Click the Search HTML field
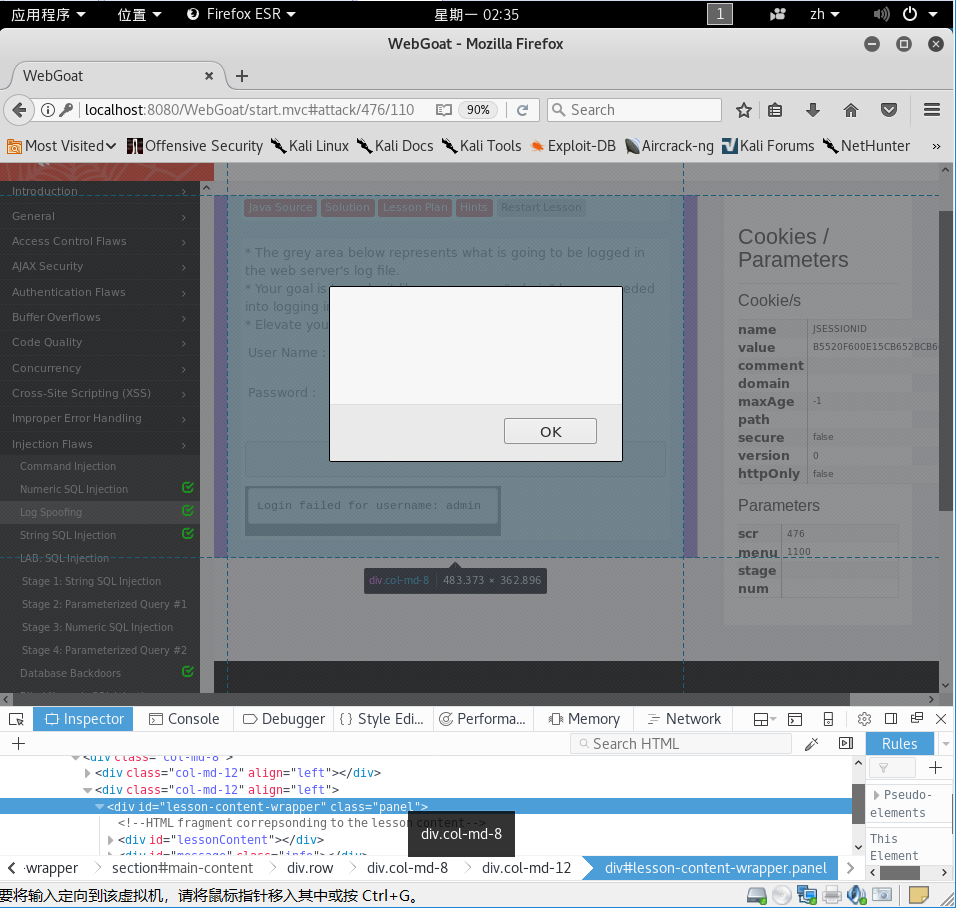 click(x=680, y=744)
